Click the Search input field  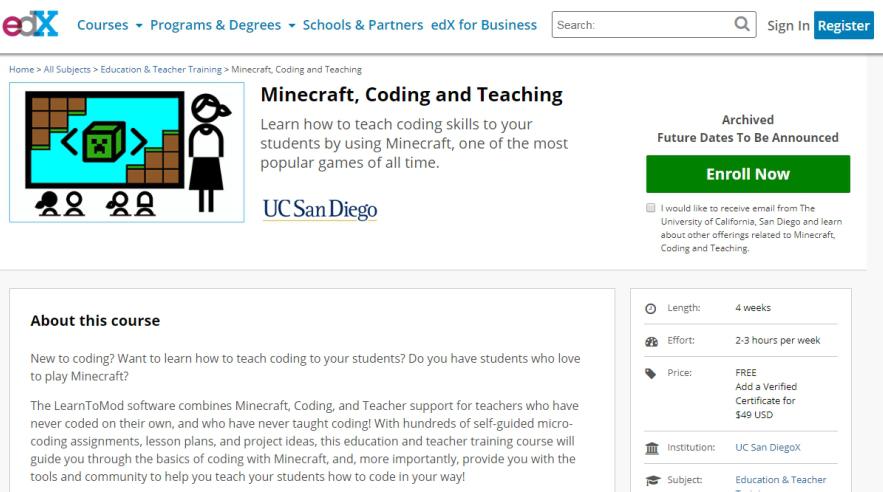point(640,24)
